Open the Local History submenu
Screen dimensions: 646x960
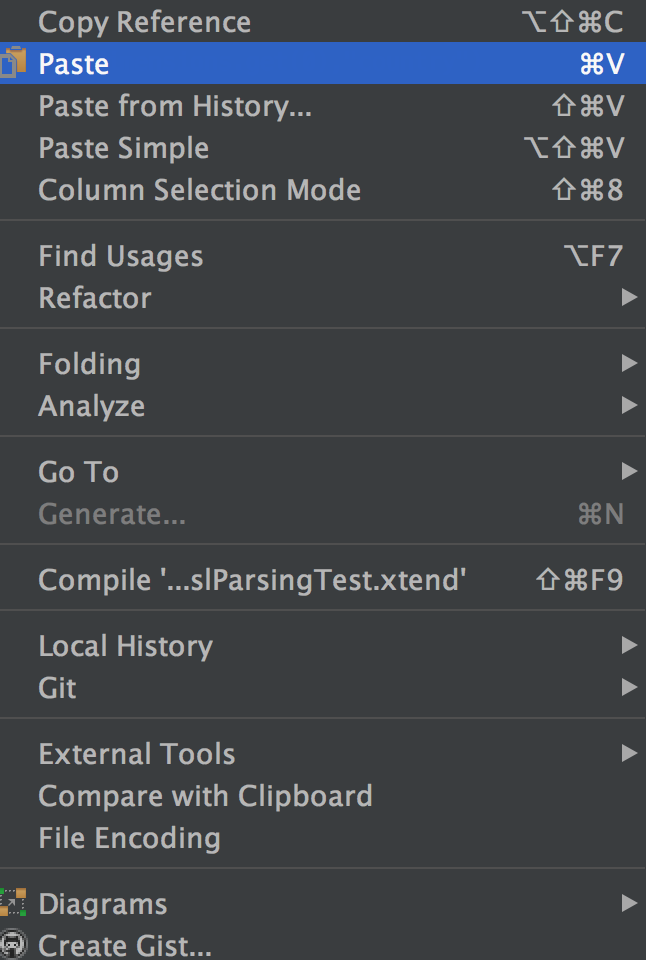(323, 645)
